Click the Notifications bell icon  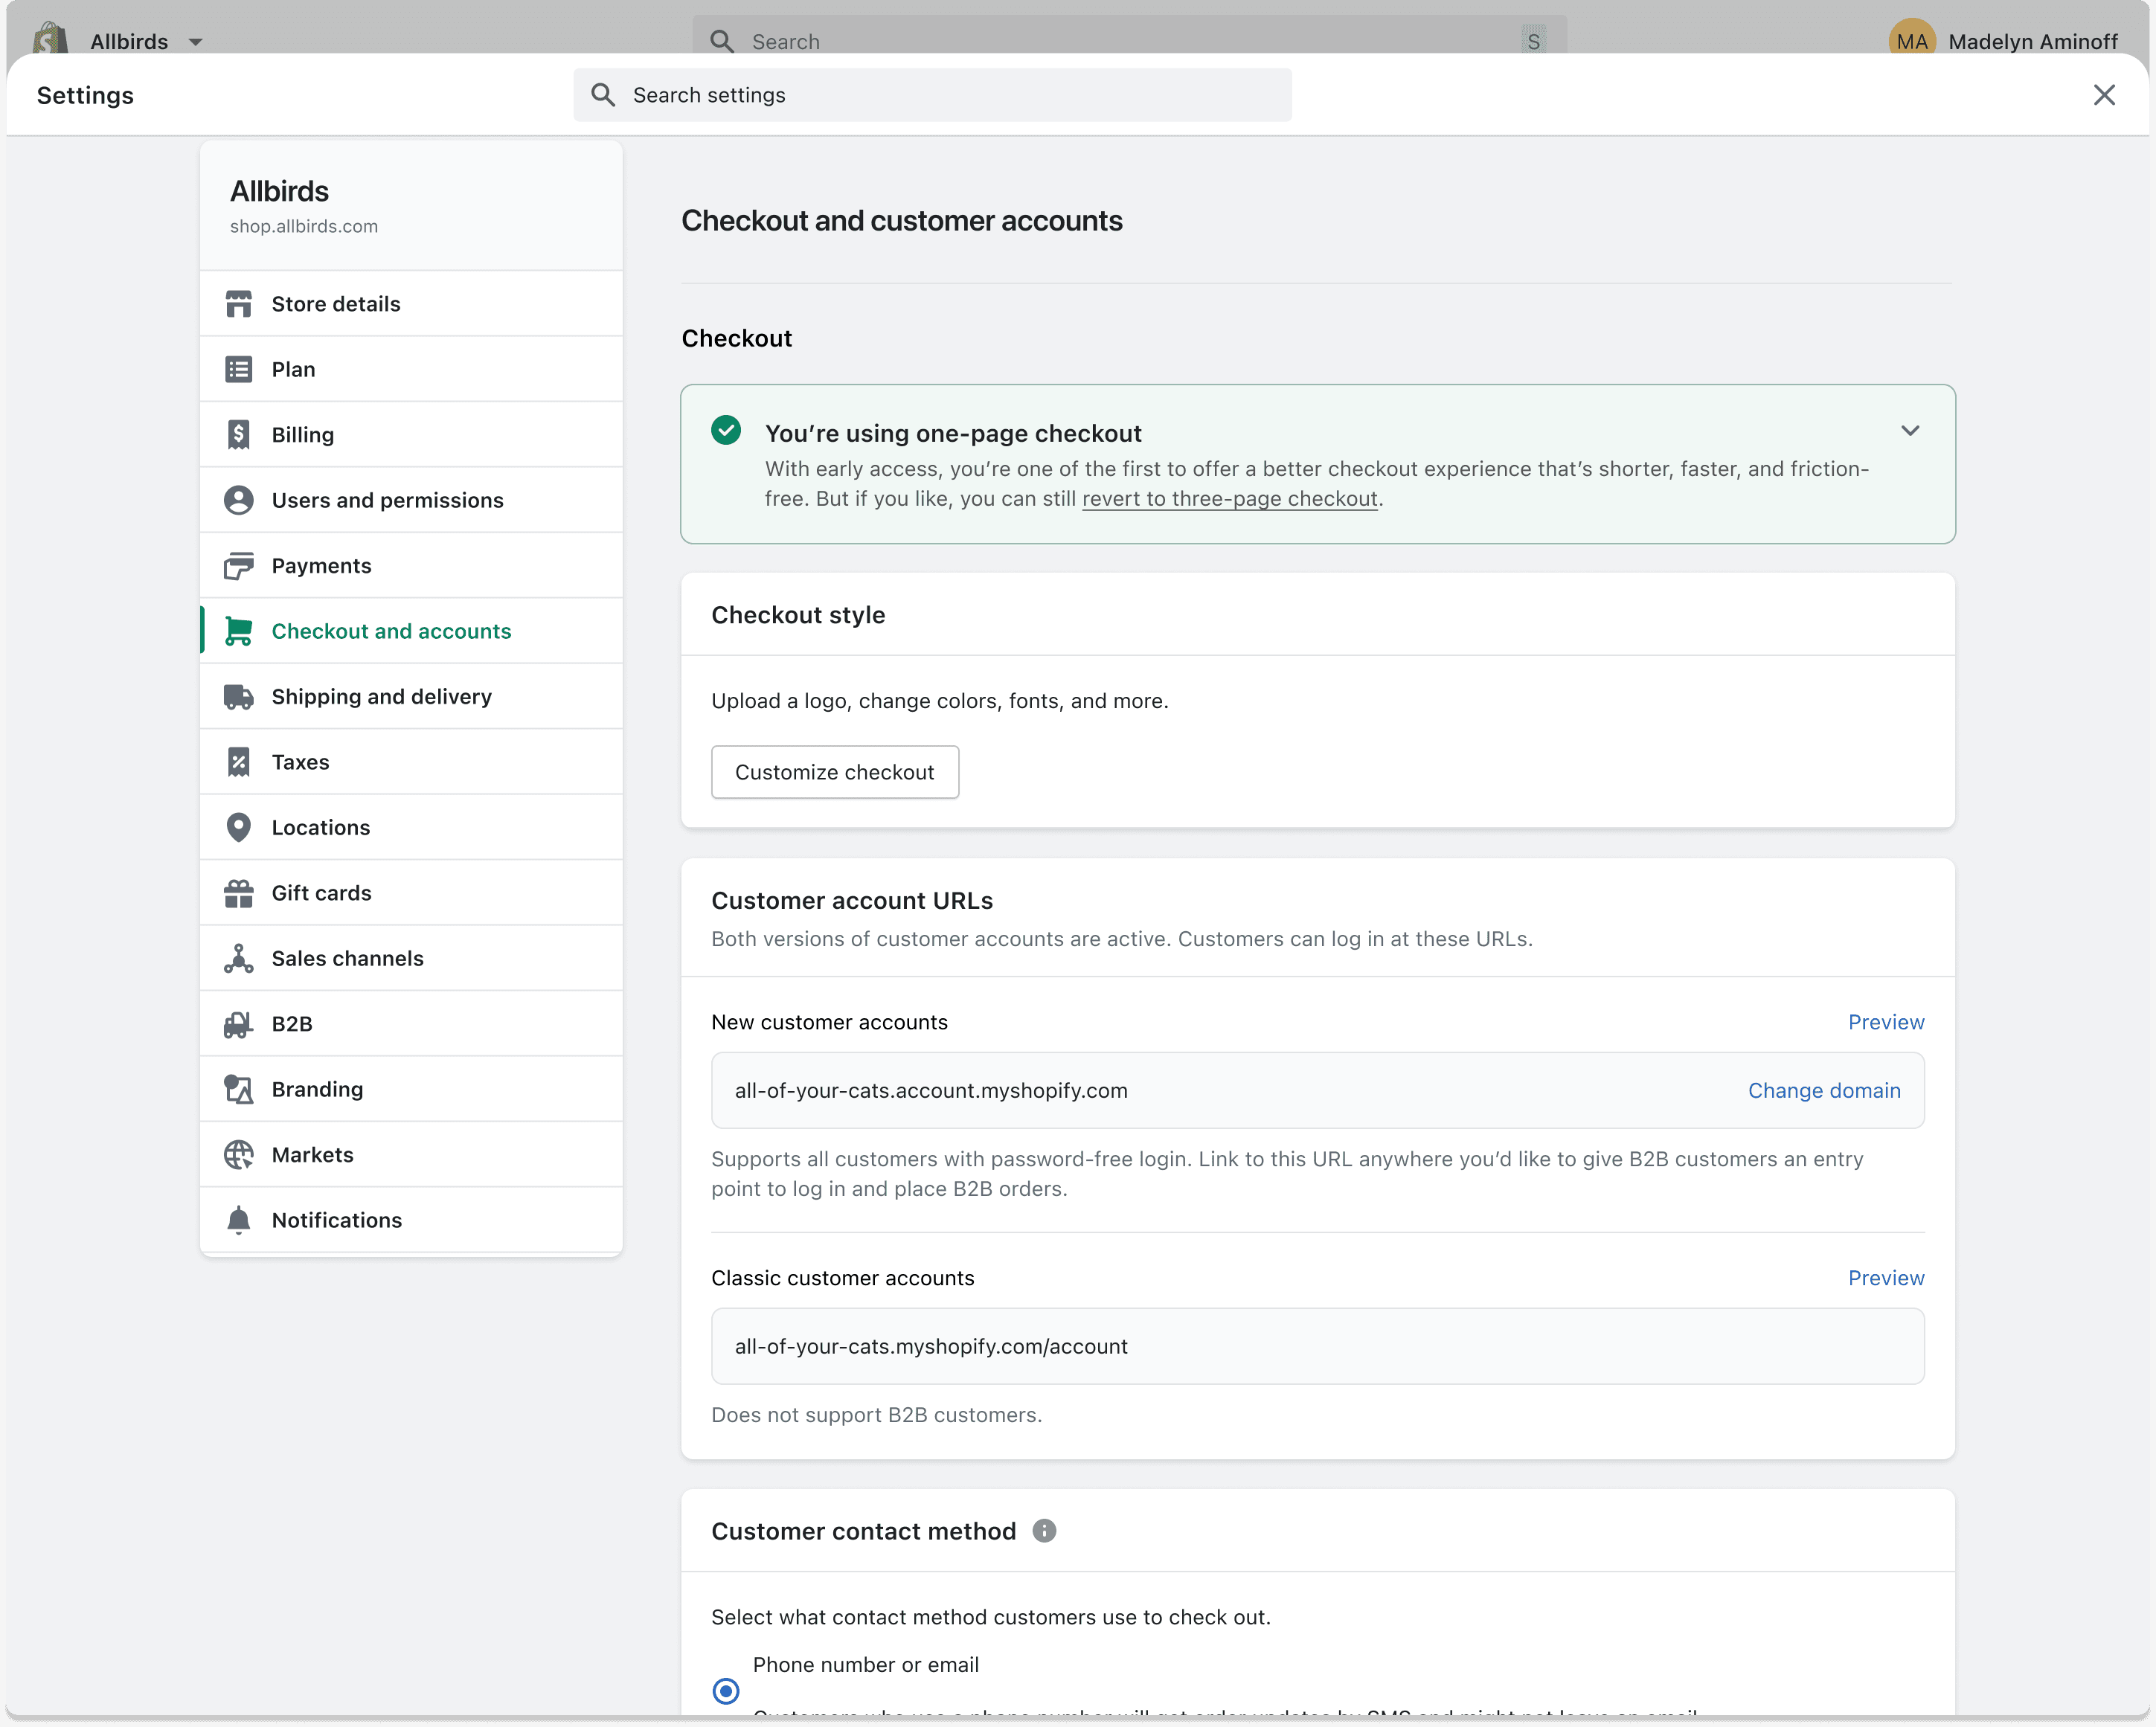pos(238,1220)
